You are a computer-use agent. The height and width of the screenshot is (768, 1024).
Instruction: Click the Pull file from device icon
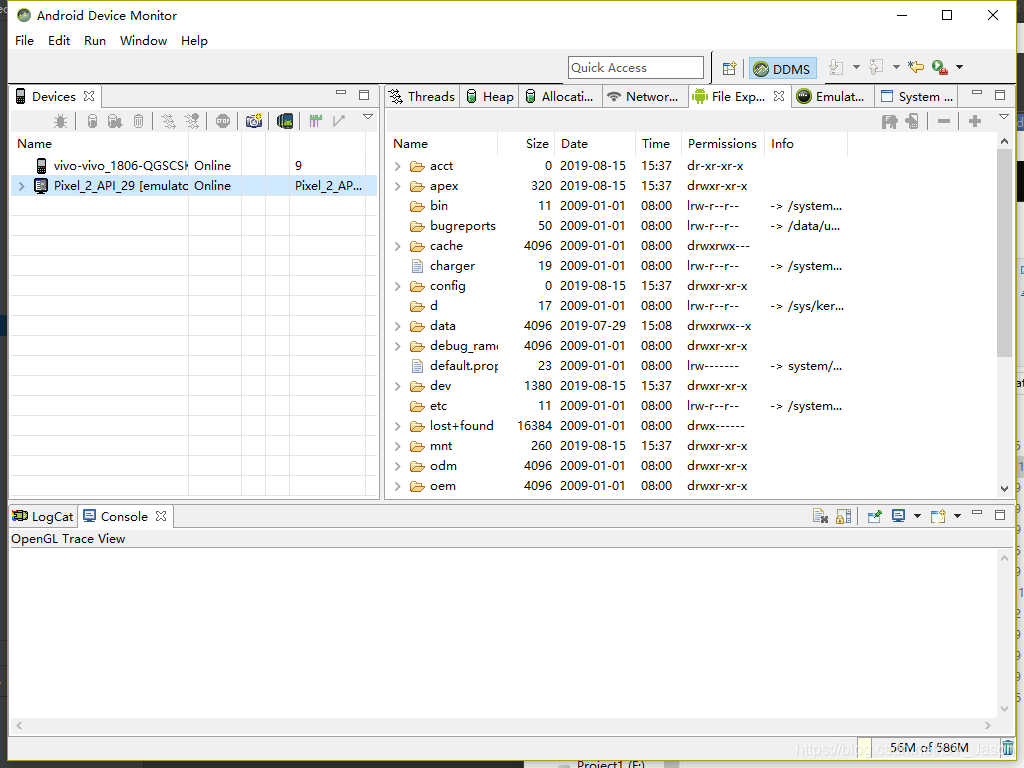[889, 121]
